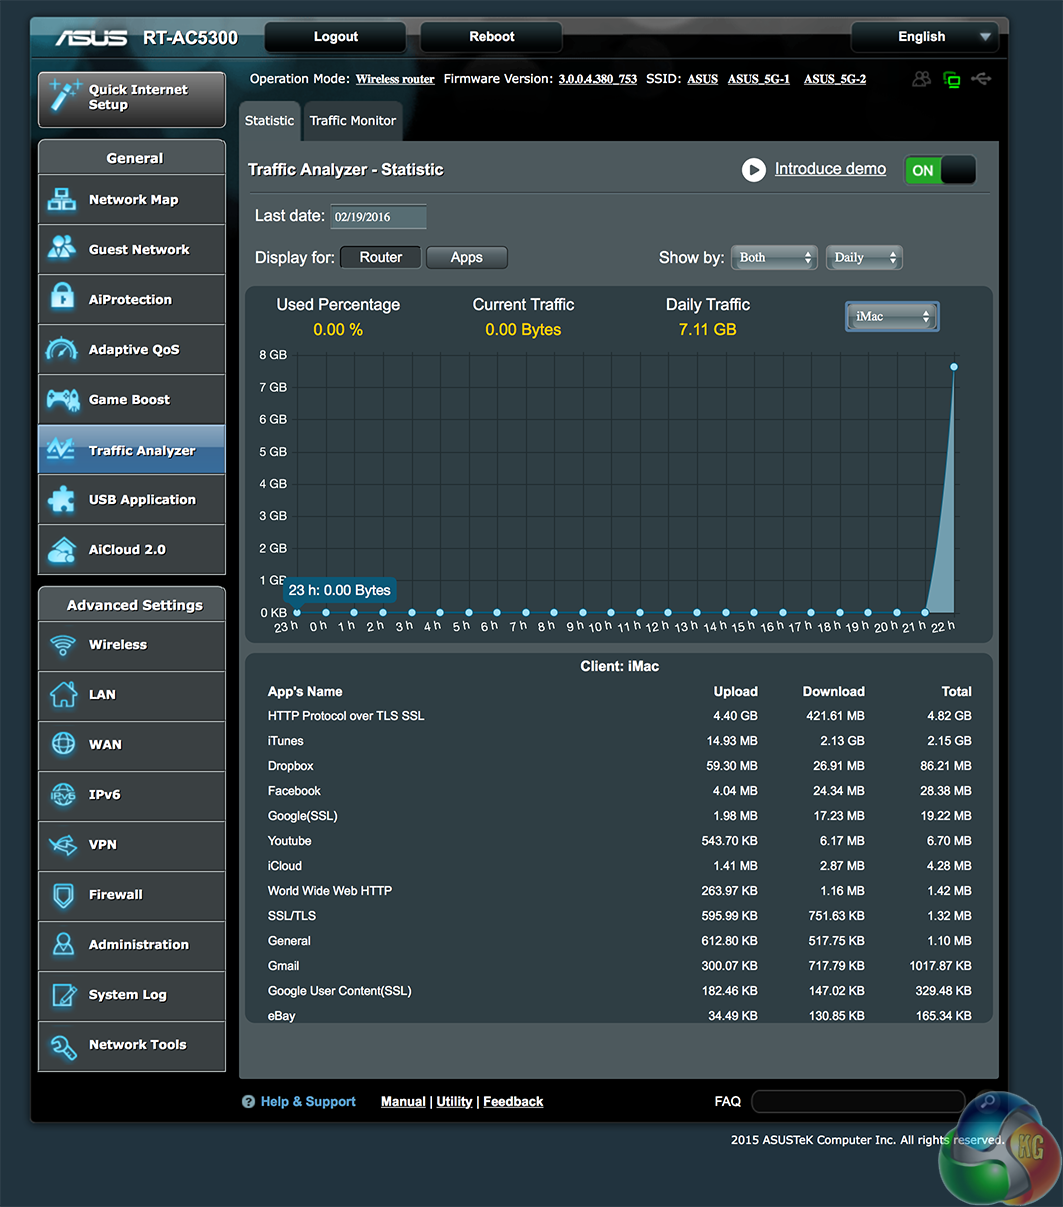Open the English language dropdown
1063x1207 pixels.
925,37
